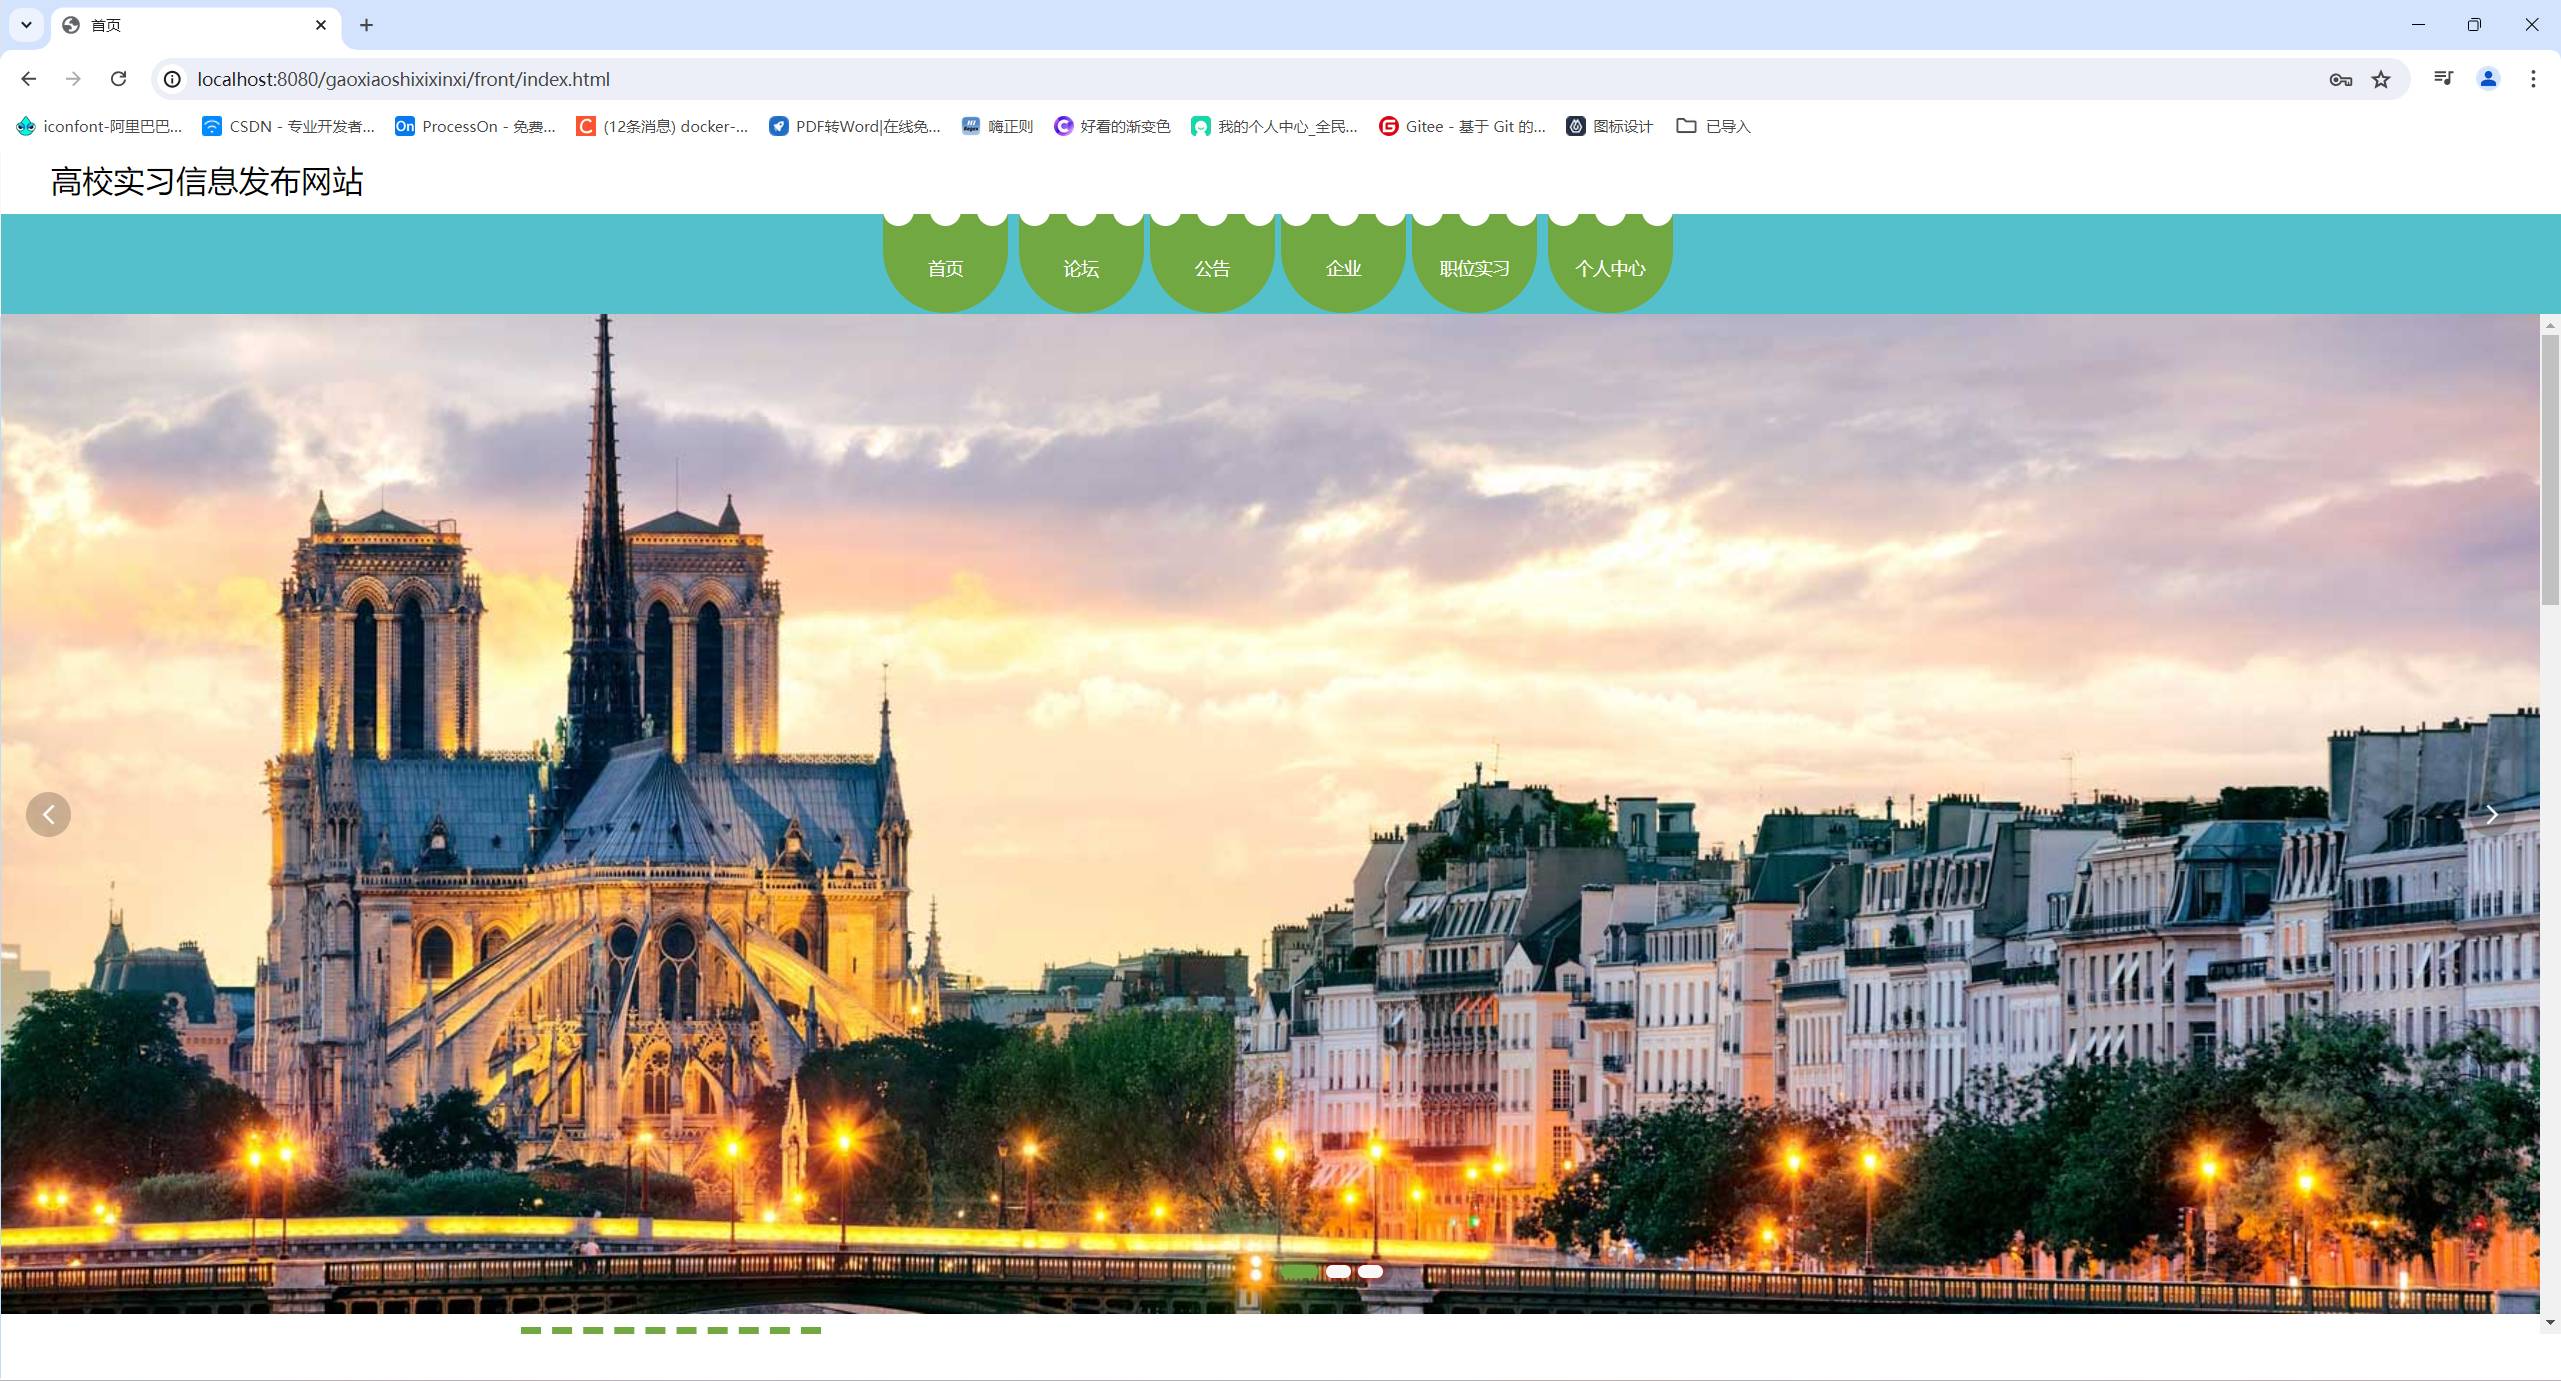Go to 论坛 navigation item
Viewport: 2561px width, 1381px height.
point(1081,268)
